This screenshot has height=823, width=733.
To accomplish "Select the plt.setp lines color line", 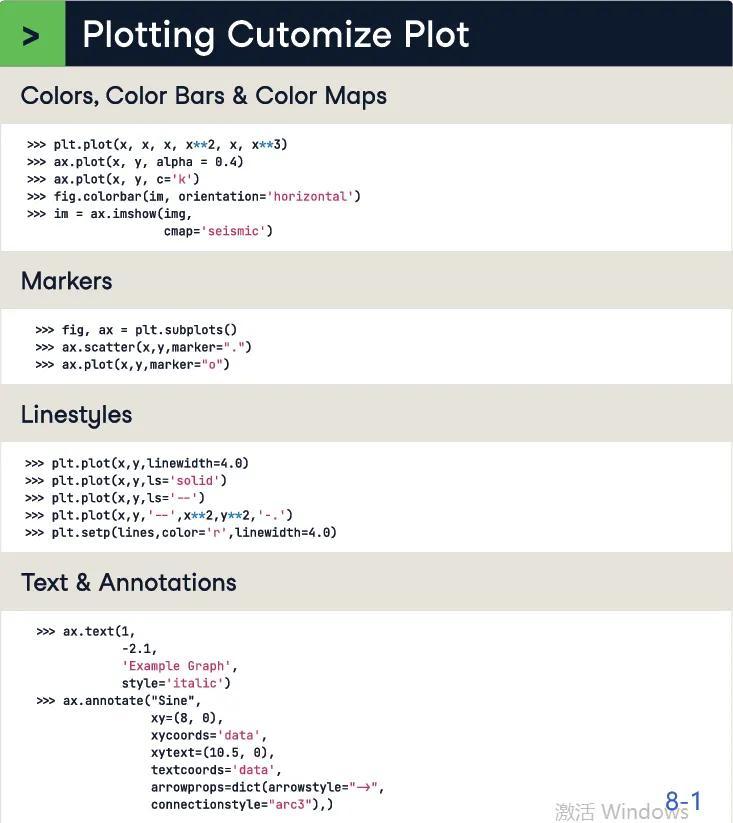I will (x=193, y=533).
